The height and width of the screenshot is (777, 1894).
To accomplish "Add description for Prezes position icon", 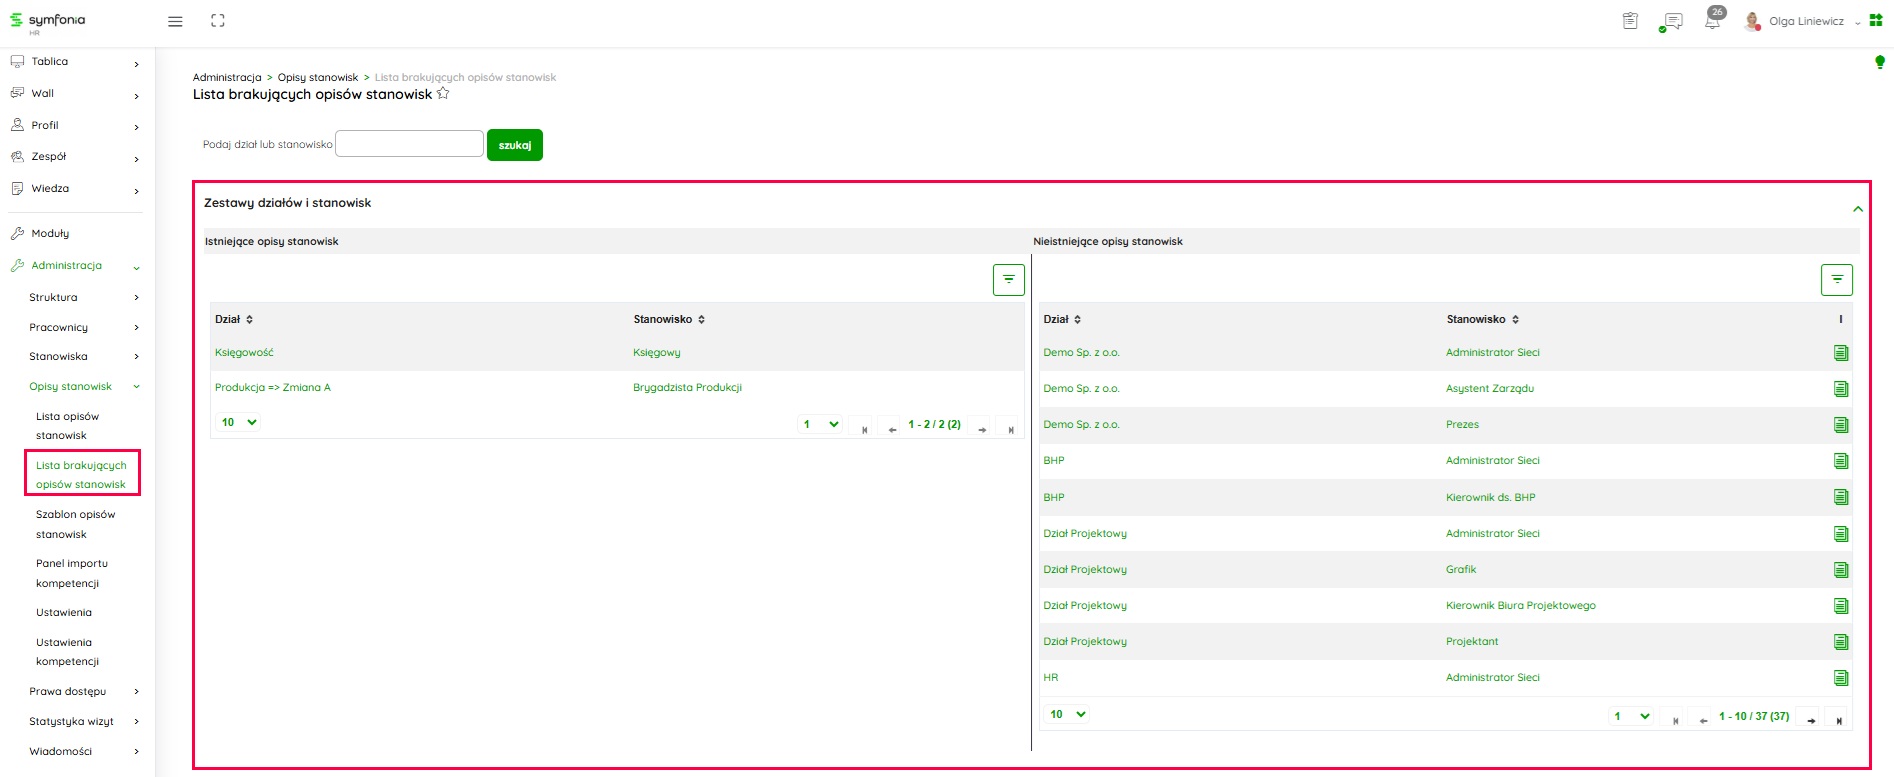I will pos(1840,425).
